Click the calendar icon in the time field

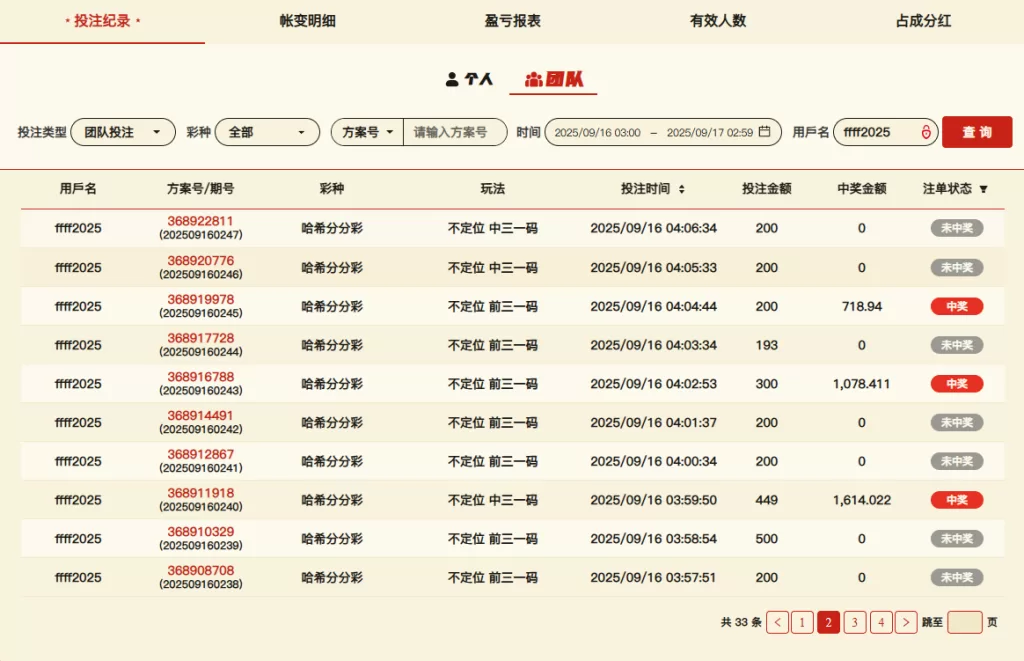pos(765,132)
